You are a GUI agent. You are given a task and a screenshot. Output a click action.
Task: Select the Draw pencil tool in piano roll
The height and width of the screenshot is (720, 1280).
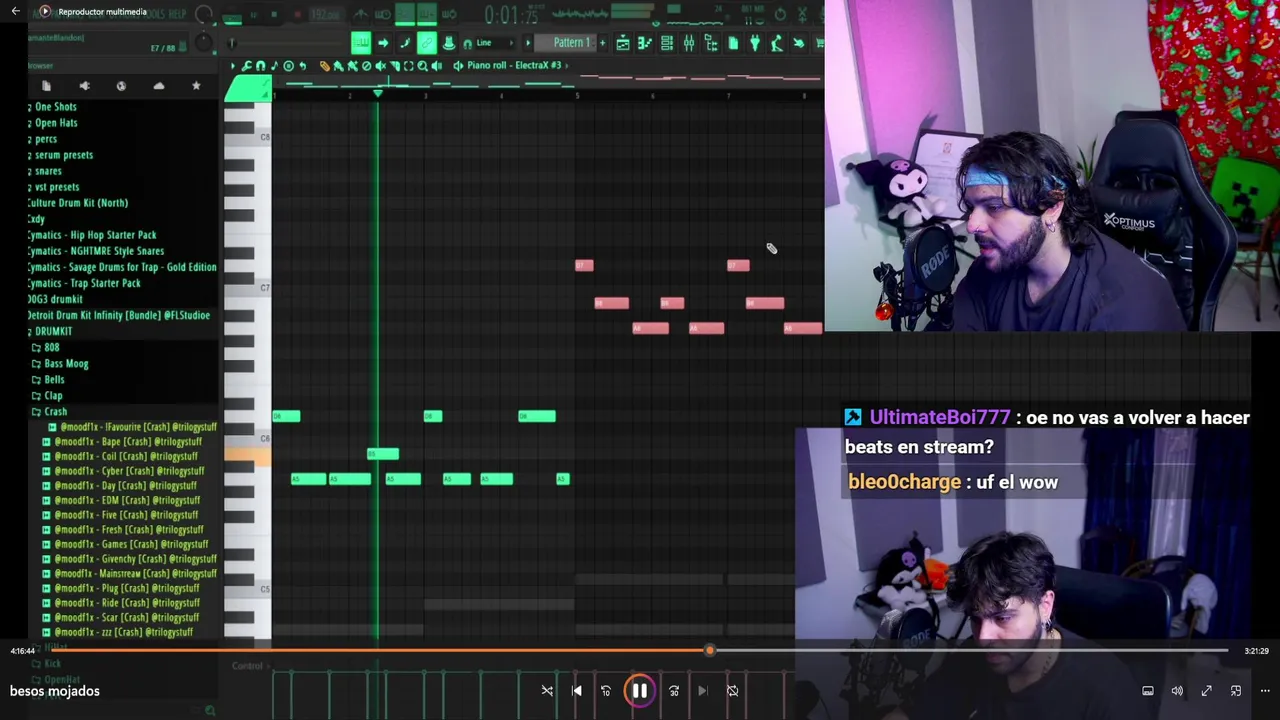coord(325,65)
